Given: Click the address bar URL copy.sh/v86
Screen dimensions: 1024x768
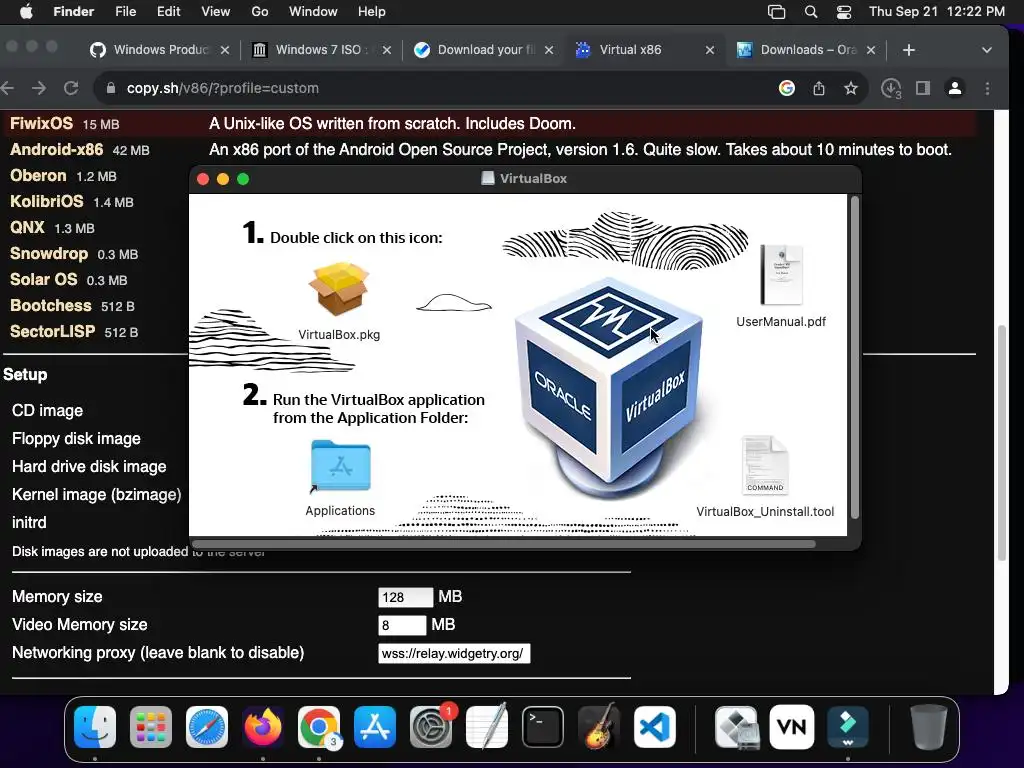Looking at the screenshot, I should pos(223,88).
